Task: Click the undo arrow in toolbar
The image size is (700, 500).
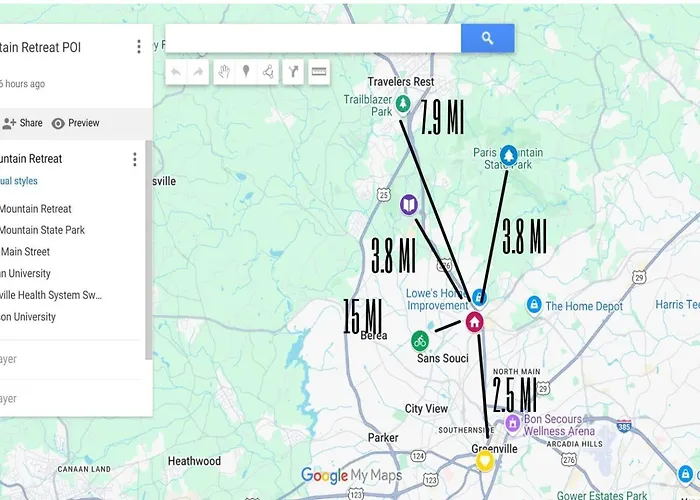Action: tap(176, 72)
